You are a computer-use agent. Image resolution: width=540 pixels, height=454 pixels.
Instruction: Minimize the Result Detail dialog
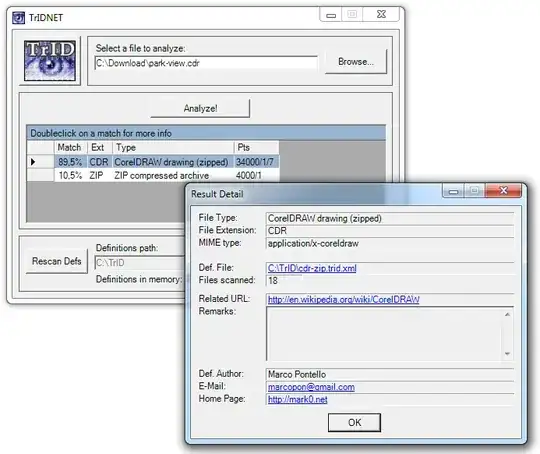click(454, 191)
